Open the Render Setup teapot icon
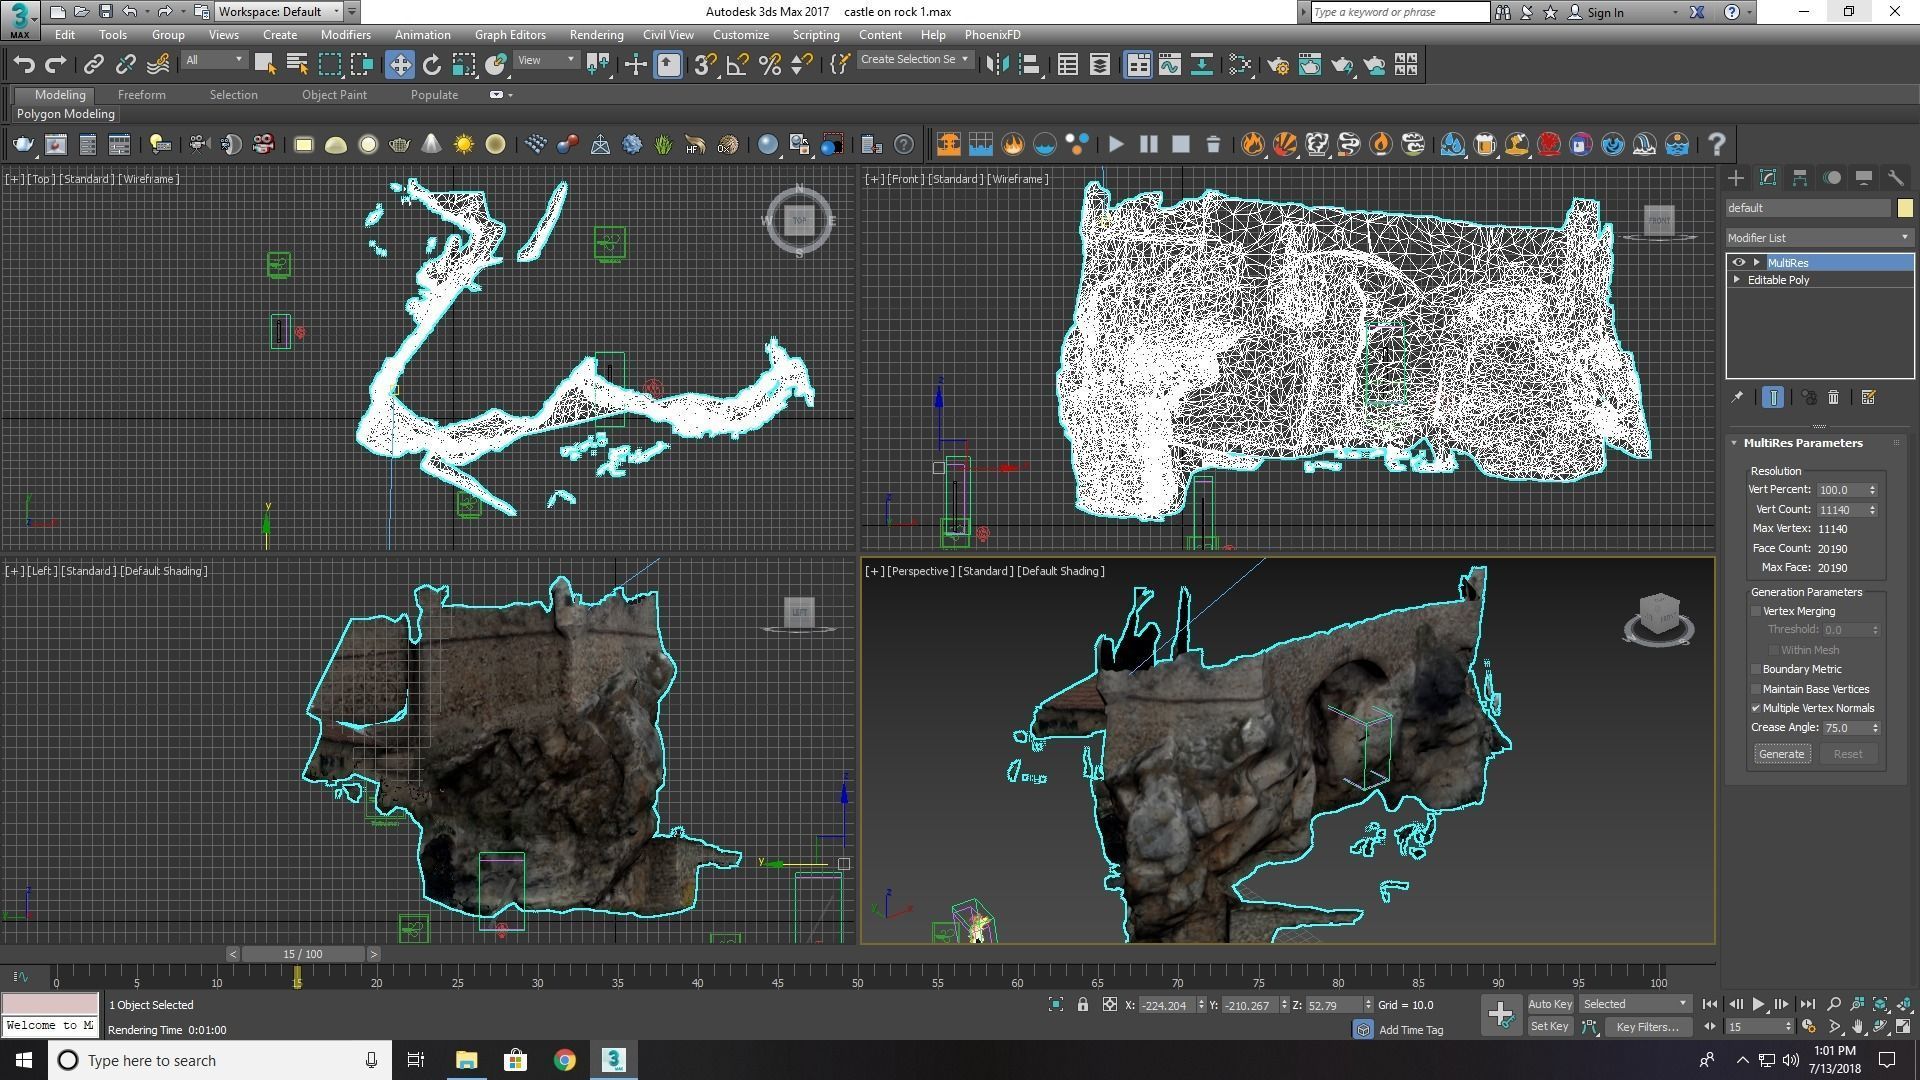This screenshot has height=1080, width=1920. [x=1277, y=65]
